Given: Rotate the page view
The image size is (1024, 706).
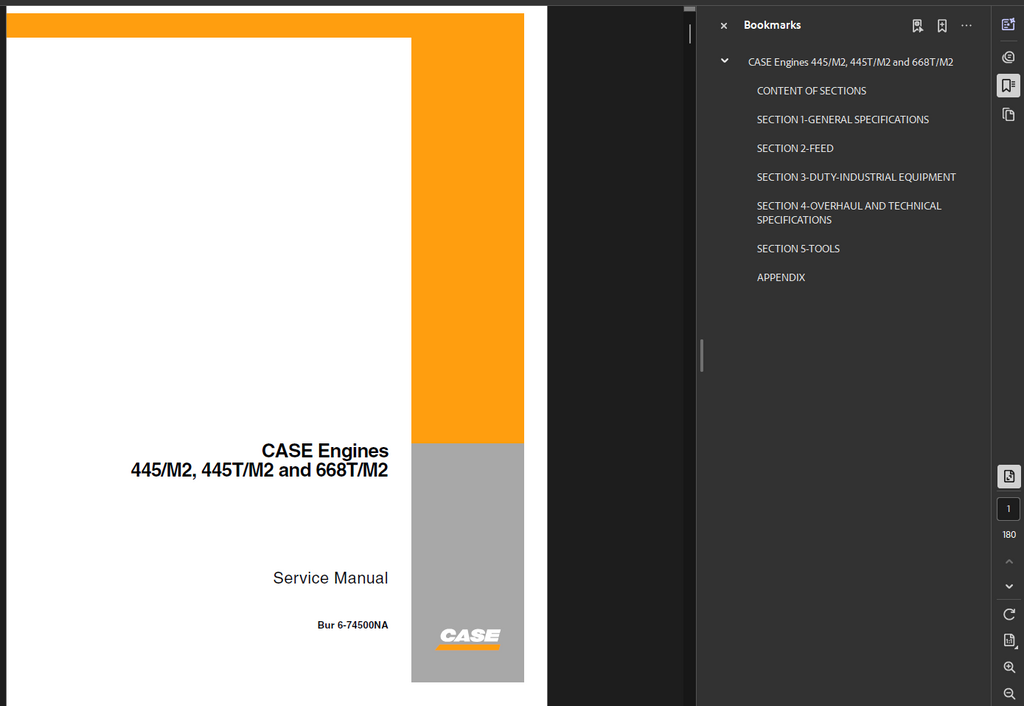Looking at the screenshot, I should [1009, 615].
